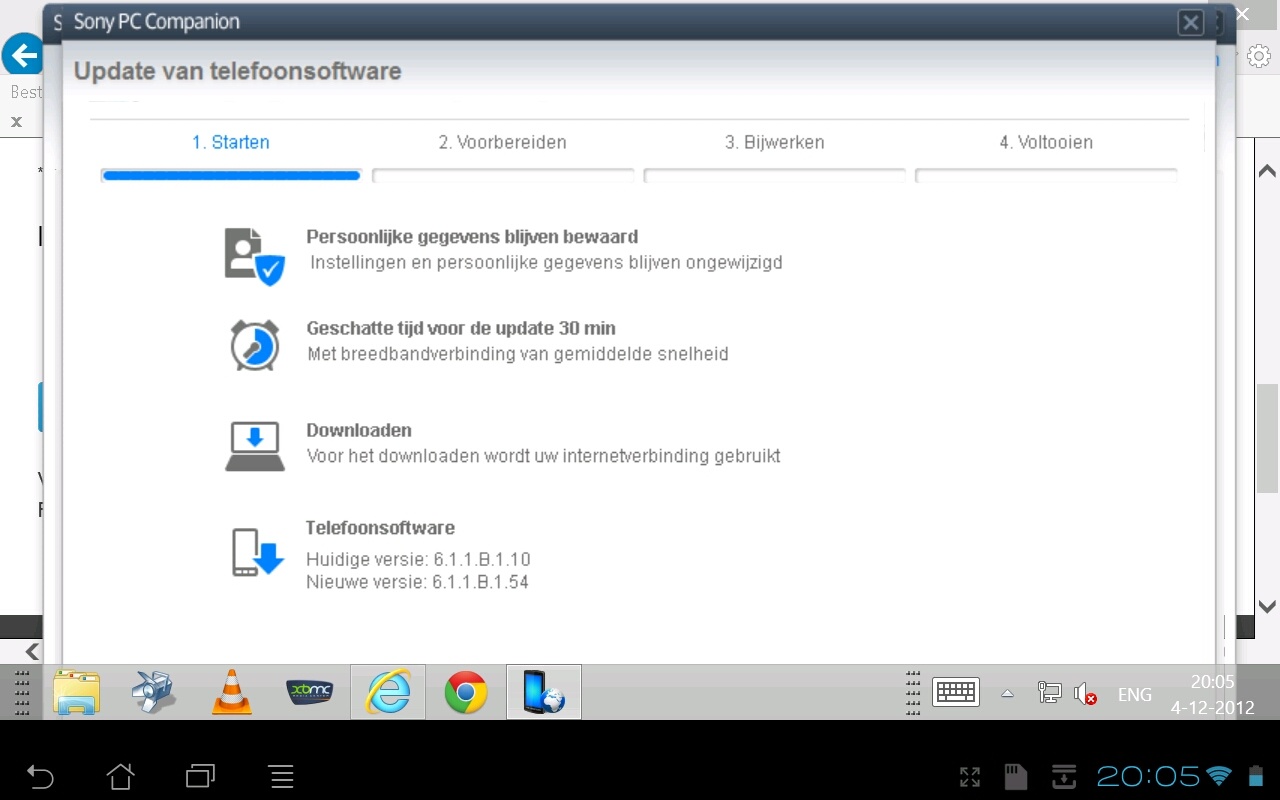Tap the Android fullscreen expand icon
This screenshot has height=800, width=1280.
pos(969,776)
